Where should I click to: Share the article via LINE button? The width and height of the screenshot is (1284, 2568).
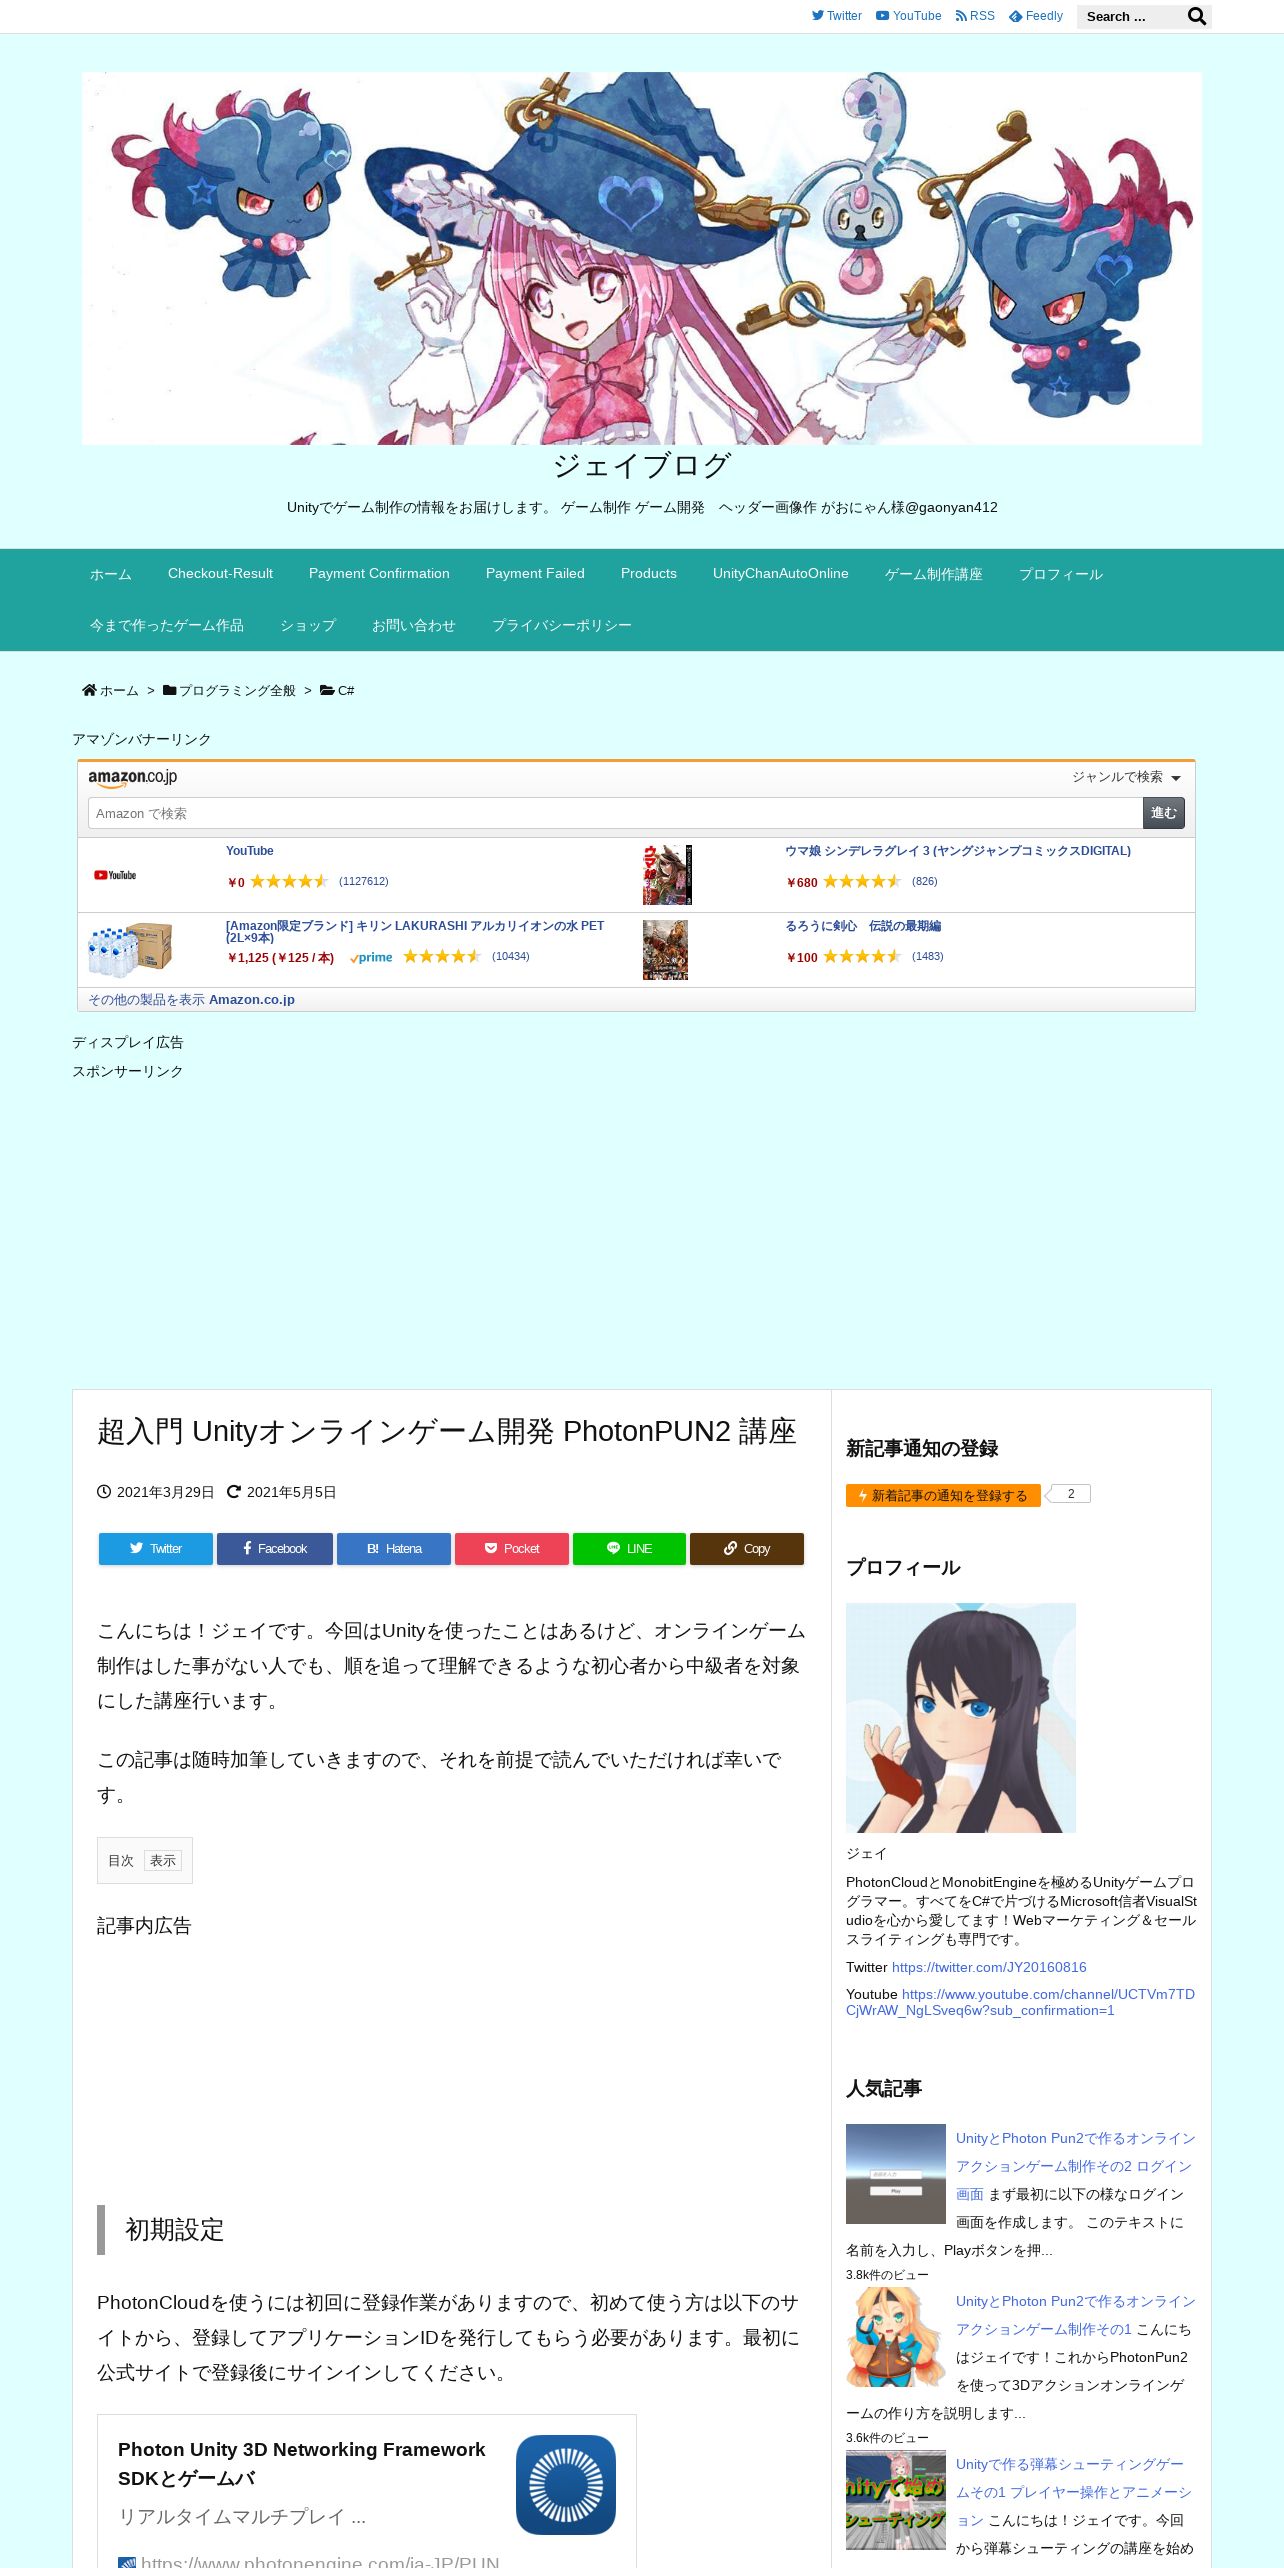[629, 1549]
